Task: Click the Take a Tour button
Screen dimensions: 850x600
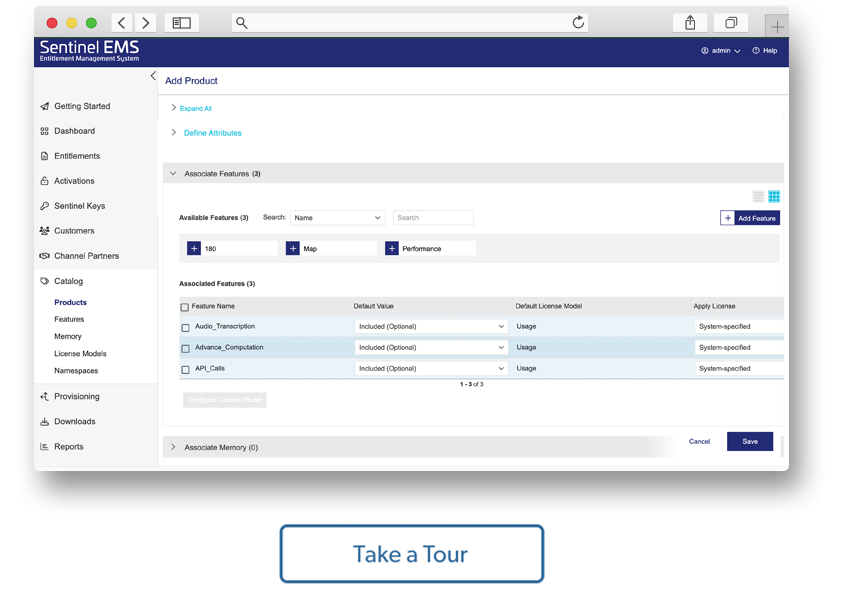Action: pyautogui.click(x=411, y=554)
